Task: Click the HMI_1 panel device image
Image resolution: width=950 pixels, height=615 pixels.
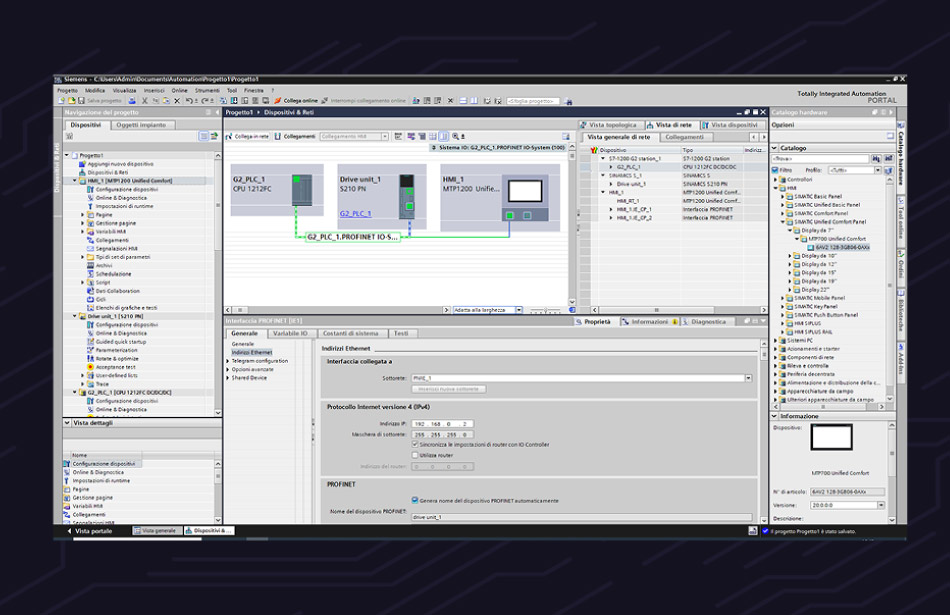Action: tap(525, 199)
